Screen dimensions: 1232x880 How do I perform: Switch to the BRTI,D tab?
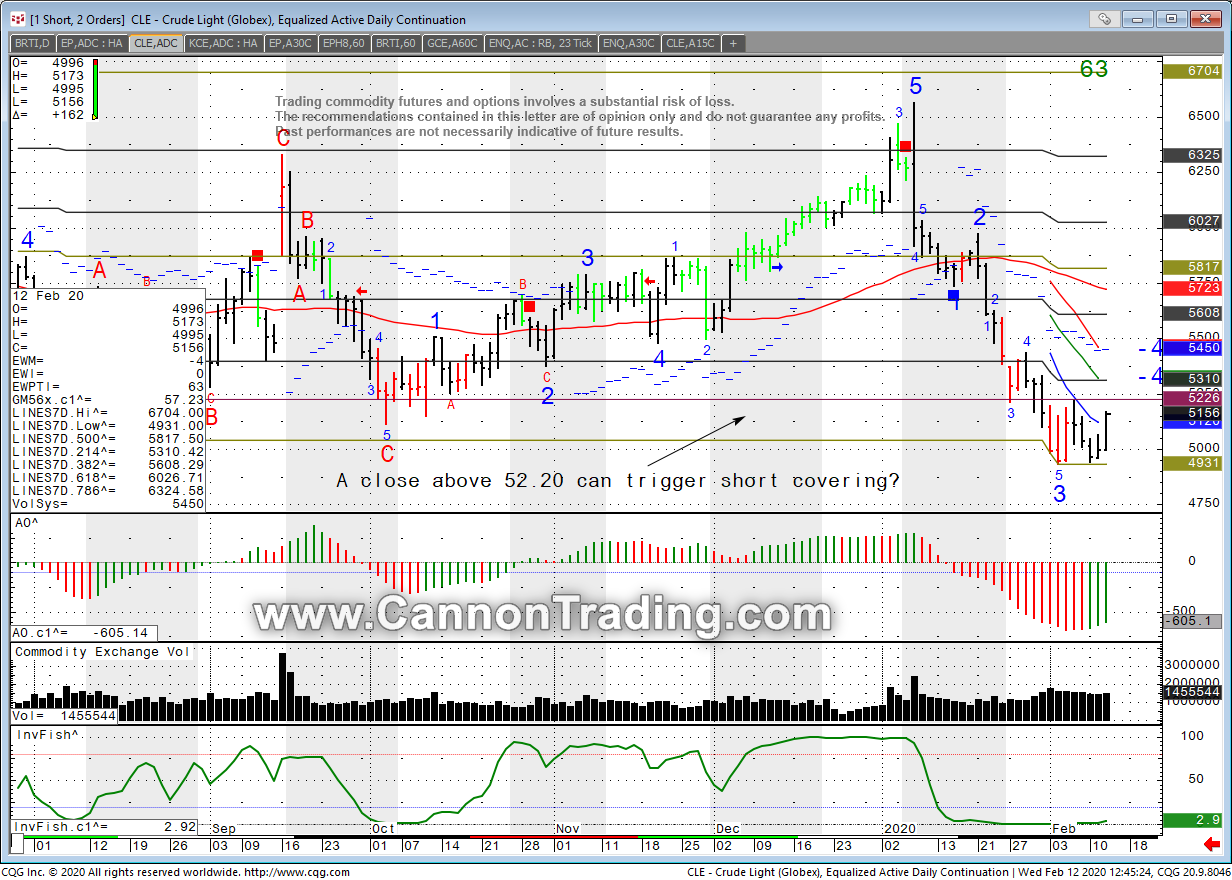pyautogui.click(x=33, y=43)
